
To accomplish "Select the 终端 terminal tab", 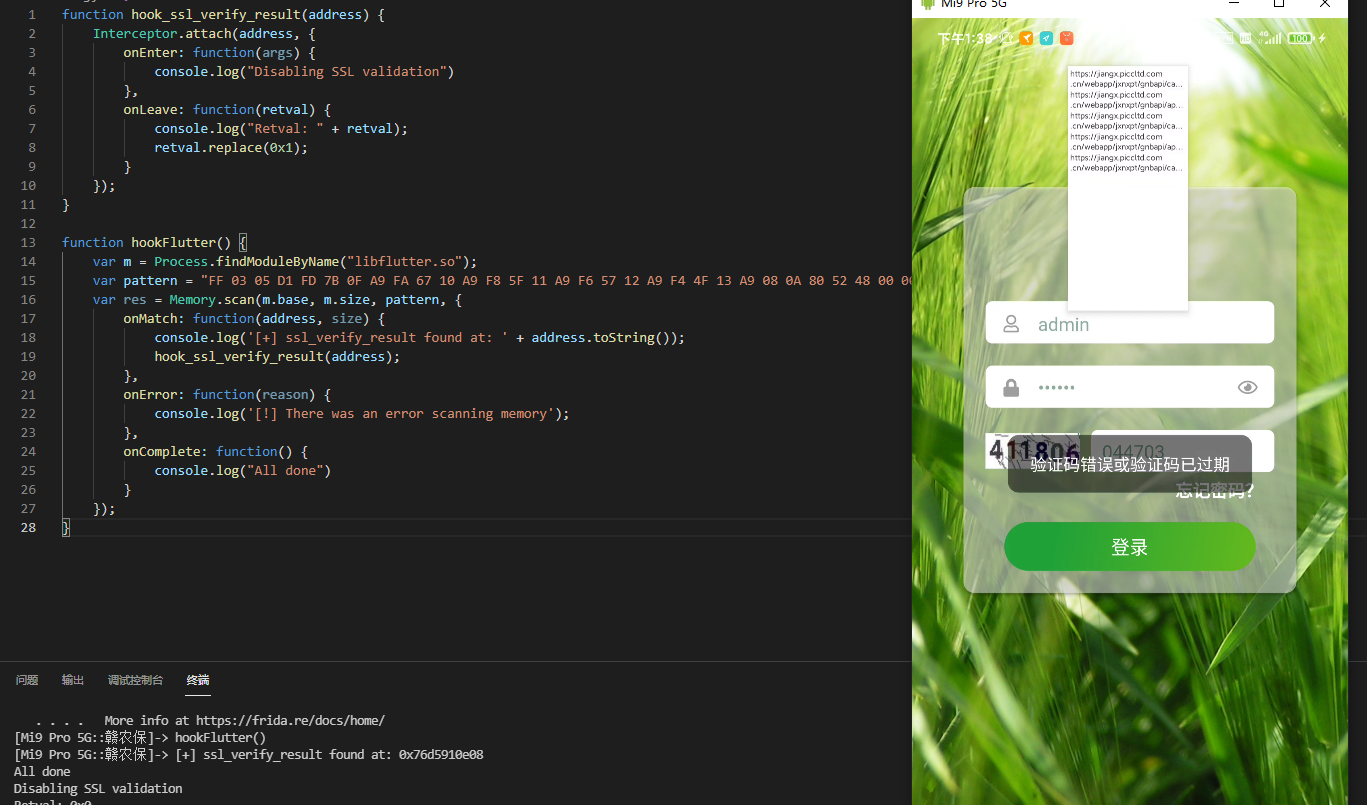I will pos(198,680).
